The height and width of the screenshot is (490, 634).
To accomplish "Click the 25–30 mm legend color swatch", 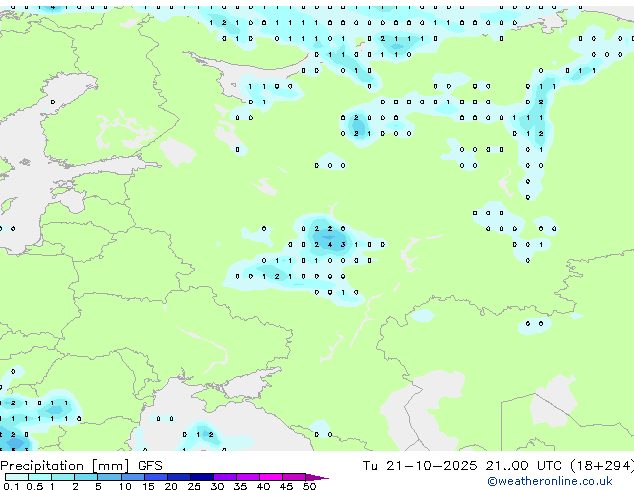I will (x=202, y=477).
